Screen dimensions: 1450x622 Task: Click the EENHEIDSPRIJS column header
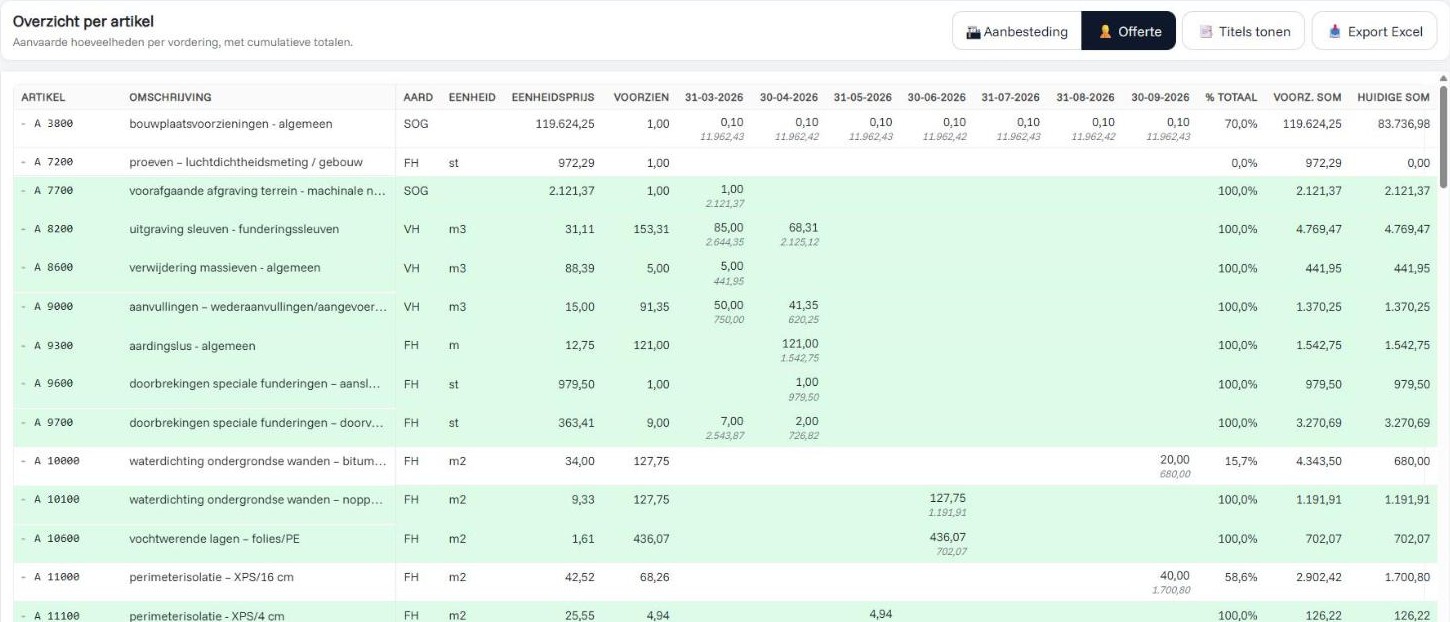pyautogui.click(x=553, y=97)
